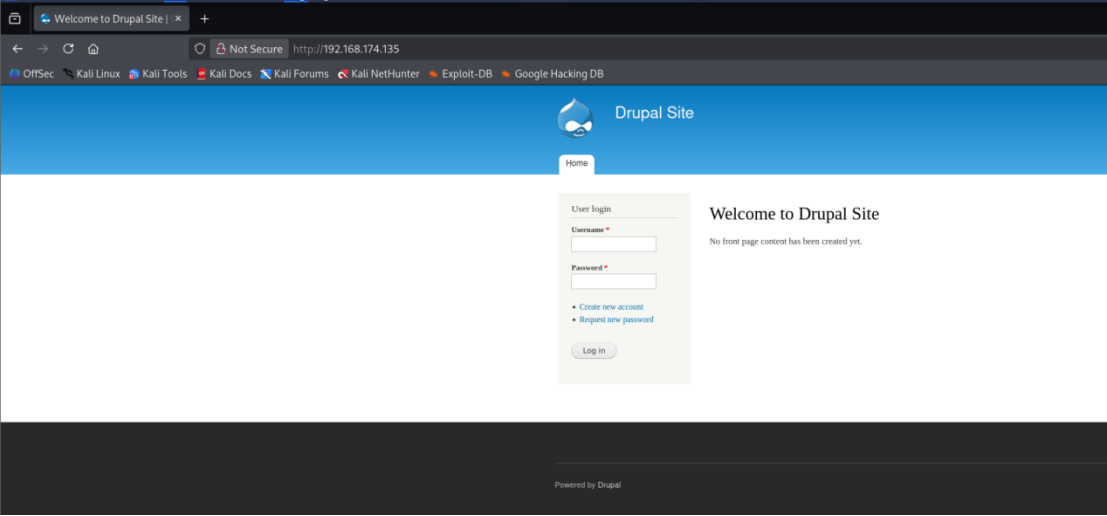Viewport: 1107px width, 516px height.
Task: Click the browser back arrow
Action: pos(18,49)
